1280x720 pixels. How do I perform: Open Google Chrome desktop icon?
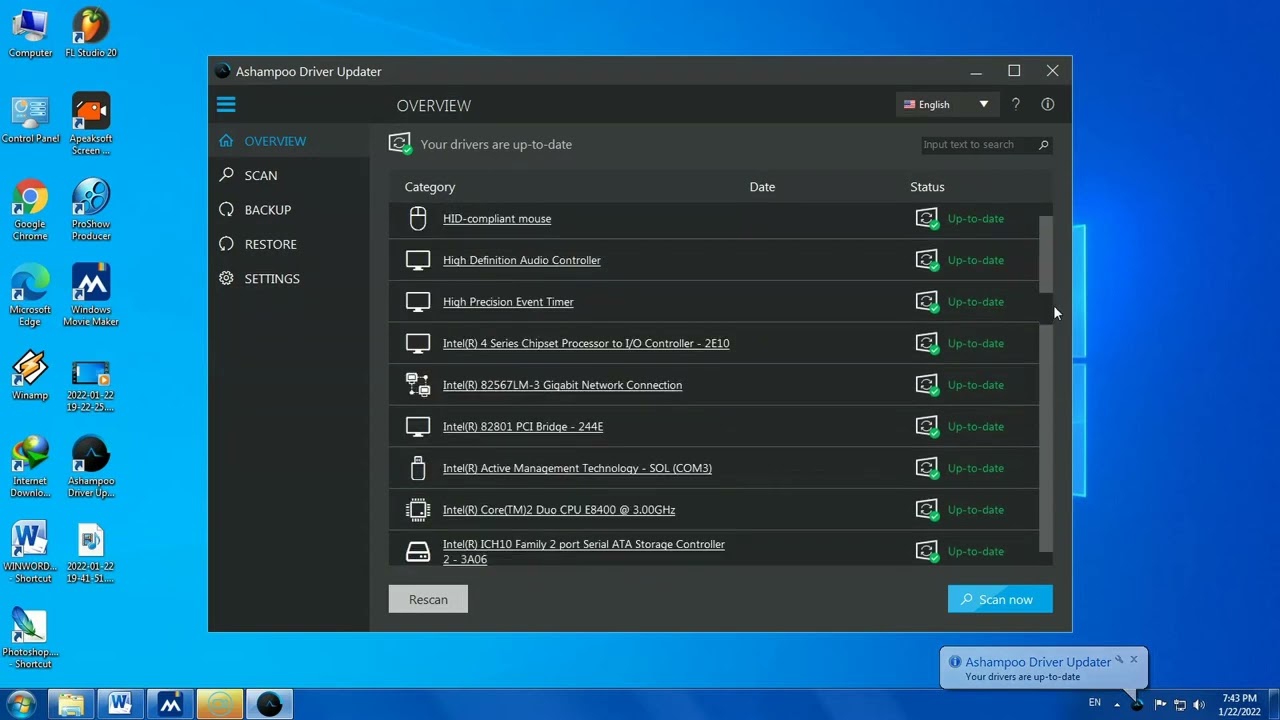30,210
